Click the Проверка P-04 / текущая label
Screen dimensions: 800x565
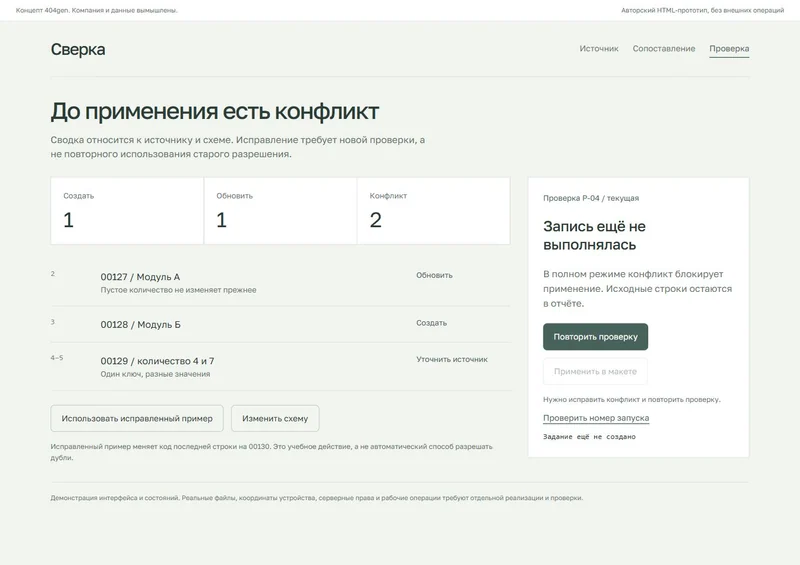click(x=591, y=198)
